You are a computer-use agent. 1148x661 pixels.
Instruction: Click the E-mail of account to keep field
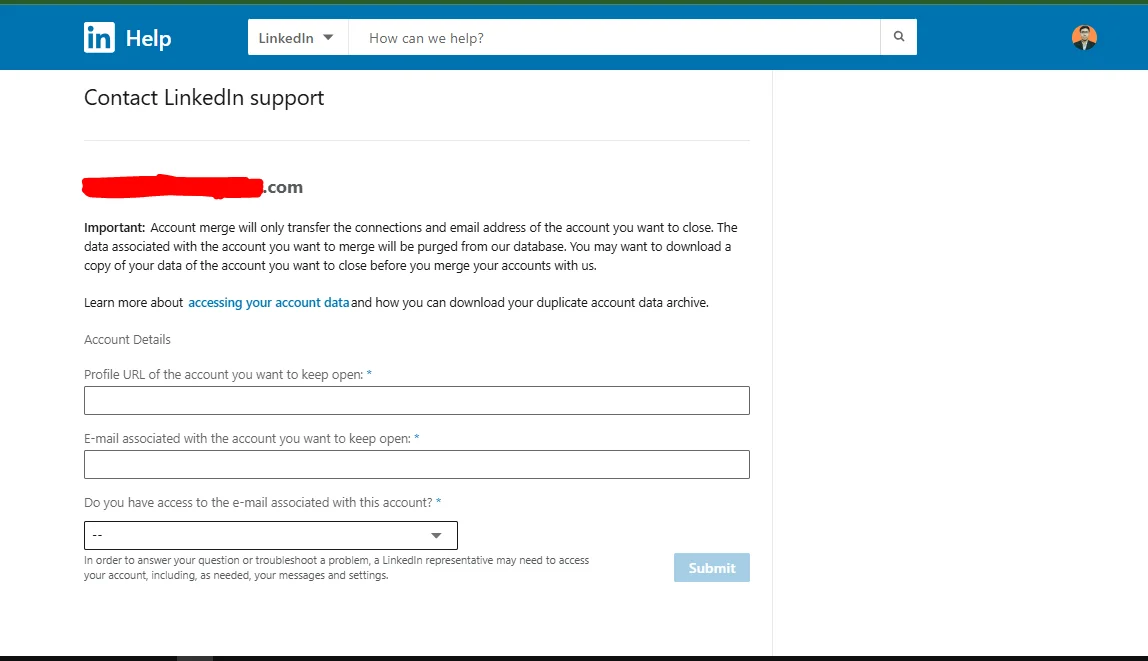(x=417, y=464)
